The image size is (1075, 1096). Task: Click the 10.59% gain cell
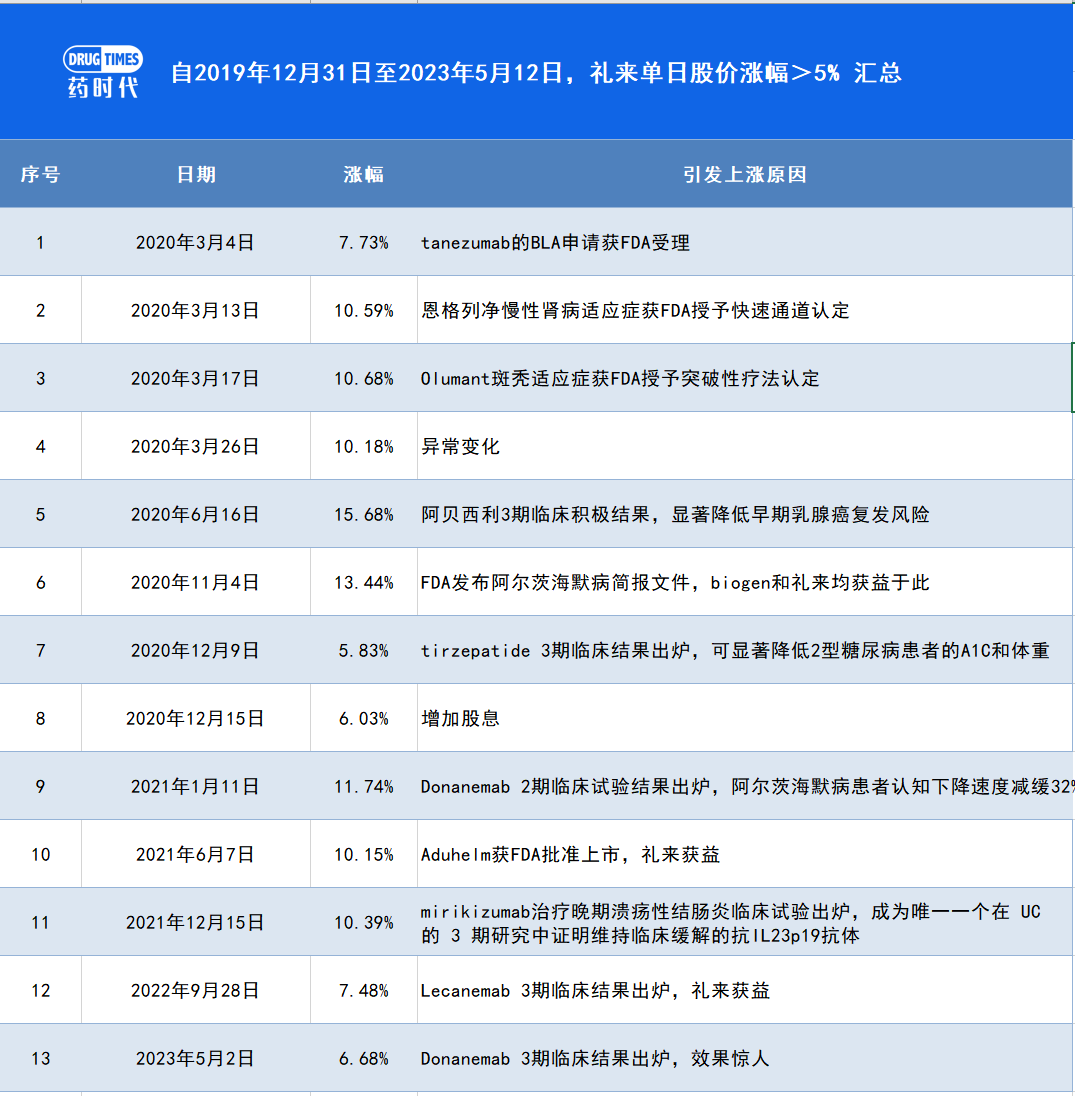pyautogui.click(x=363, y=310)
